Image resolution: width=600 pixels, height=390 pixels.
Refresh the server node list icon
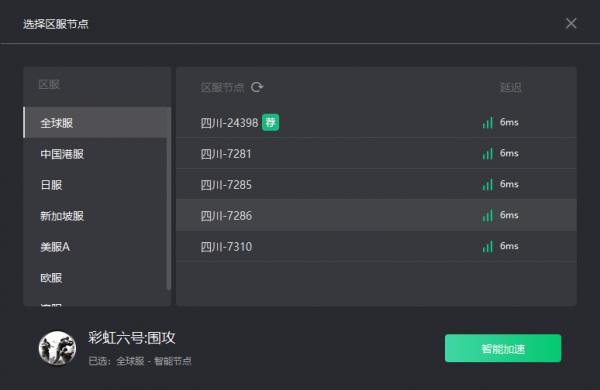click(257, 87)
